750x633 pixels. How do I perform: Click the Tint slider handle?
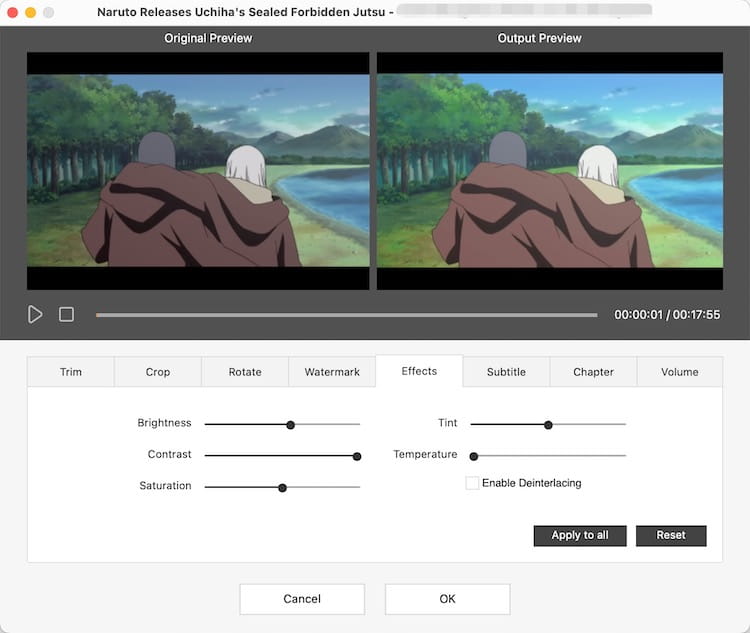coord(548,425)
